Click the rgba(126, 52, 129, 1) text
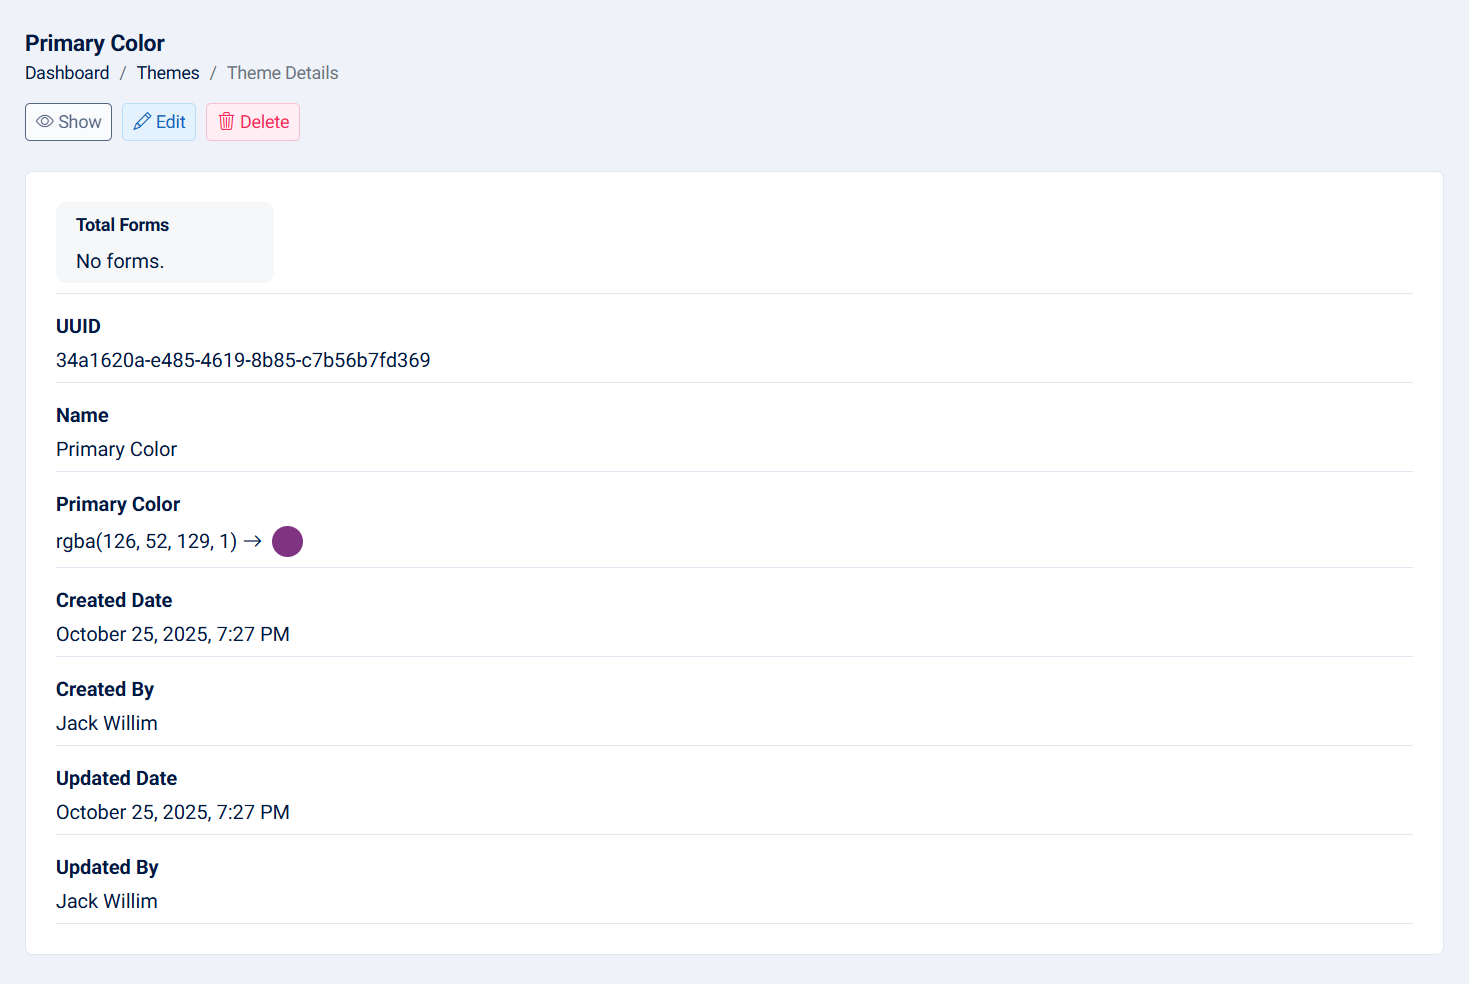This screenshot has height=984, width=1469. (x=146, y=541)
